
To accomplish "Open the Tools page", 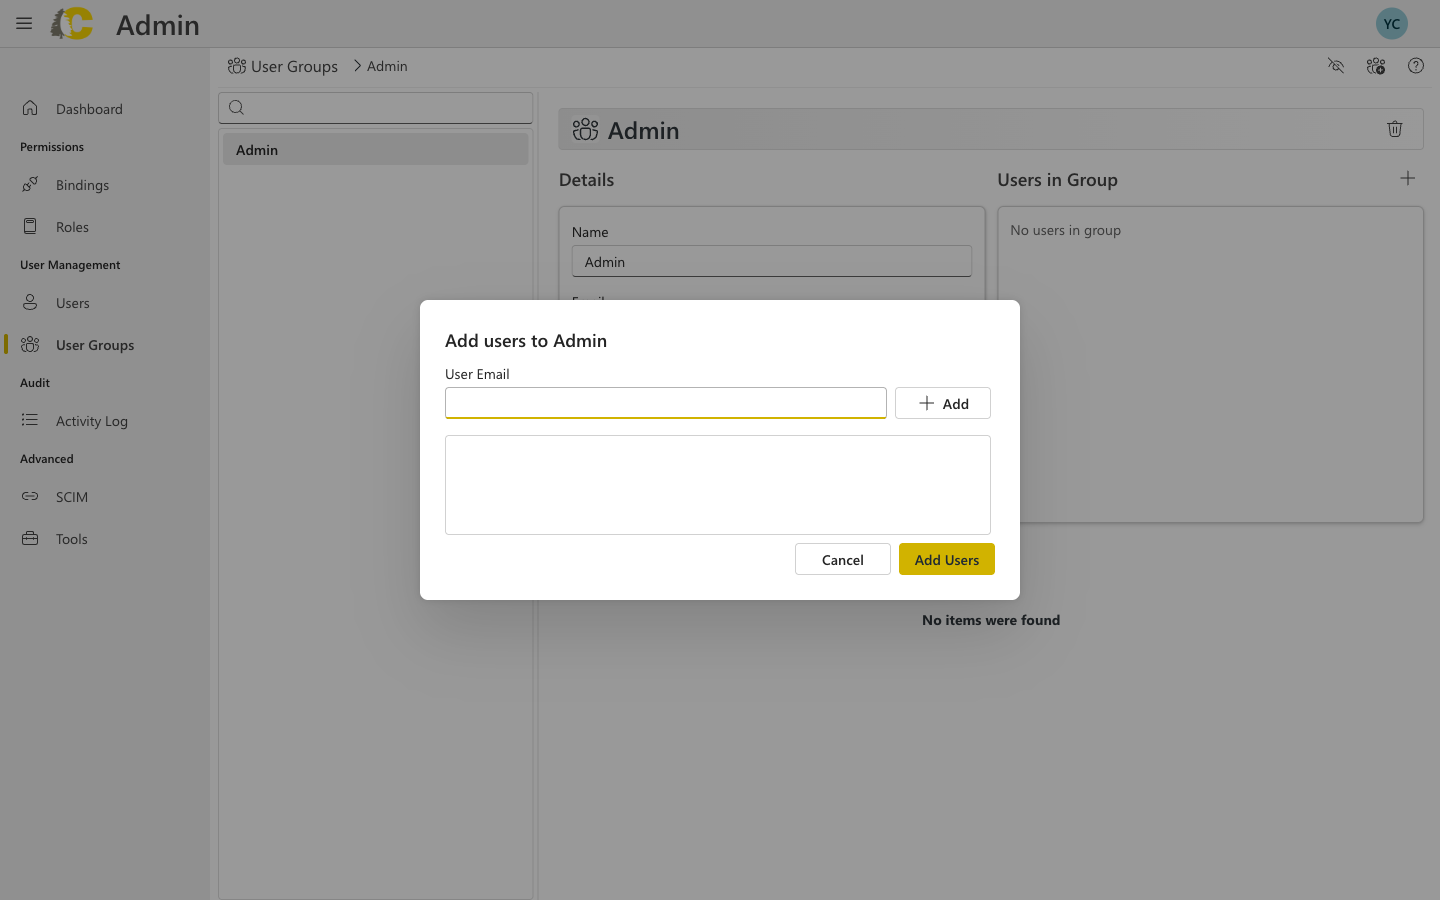I will click(71, 538).
